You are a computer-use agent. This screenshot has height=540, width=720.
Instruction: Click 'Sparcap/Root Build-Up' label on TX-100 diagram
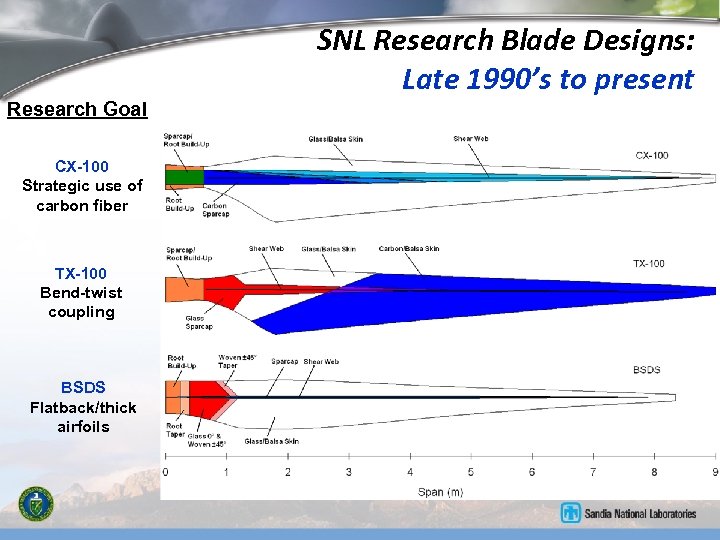click(189, 254)
